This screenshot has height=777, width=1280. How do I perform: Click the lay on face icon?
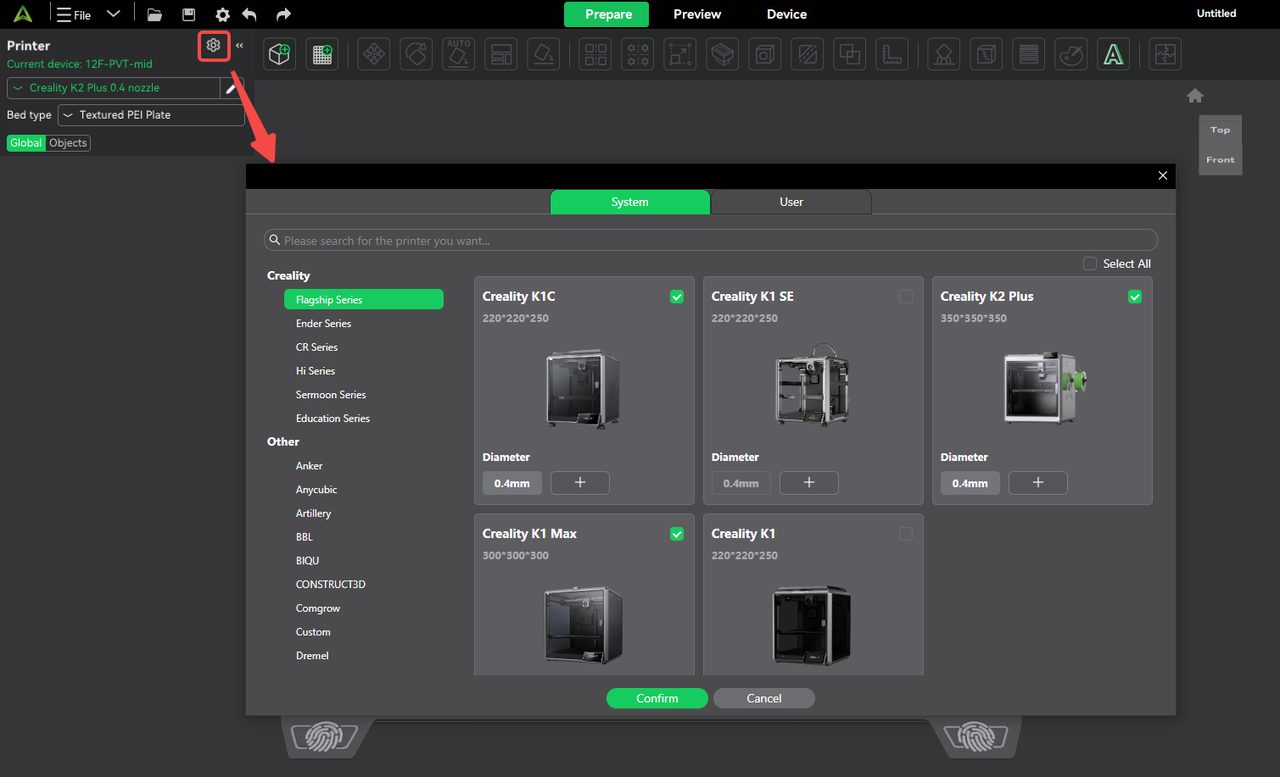542,55
